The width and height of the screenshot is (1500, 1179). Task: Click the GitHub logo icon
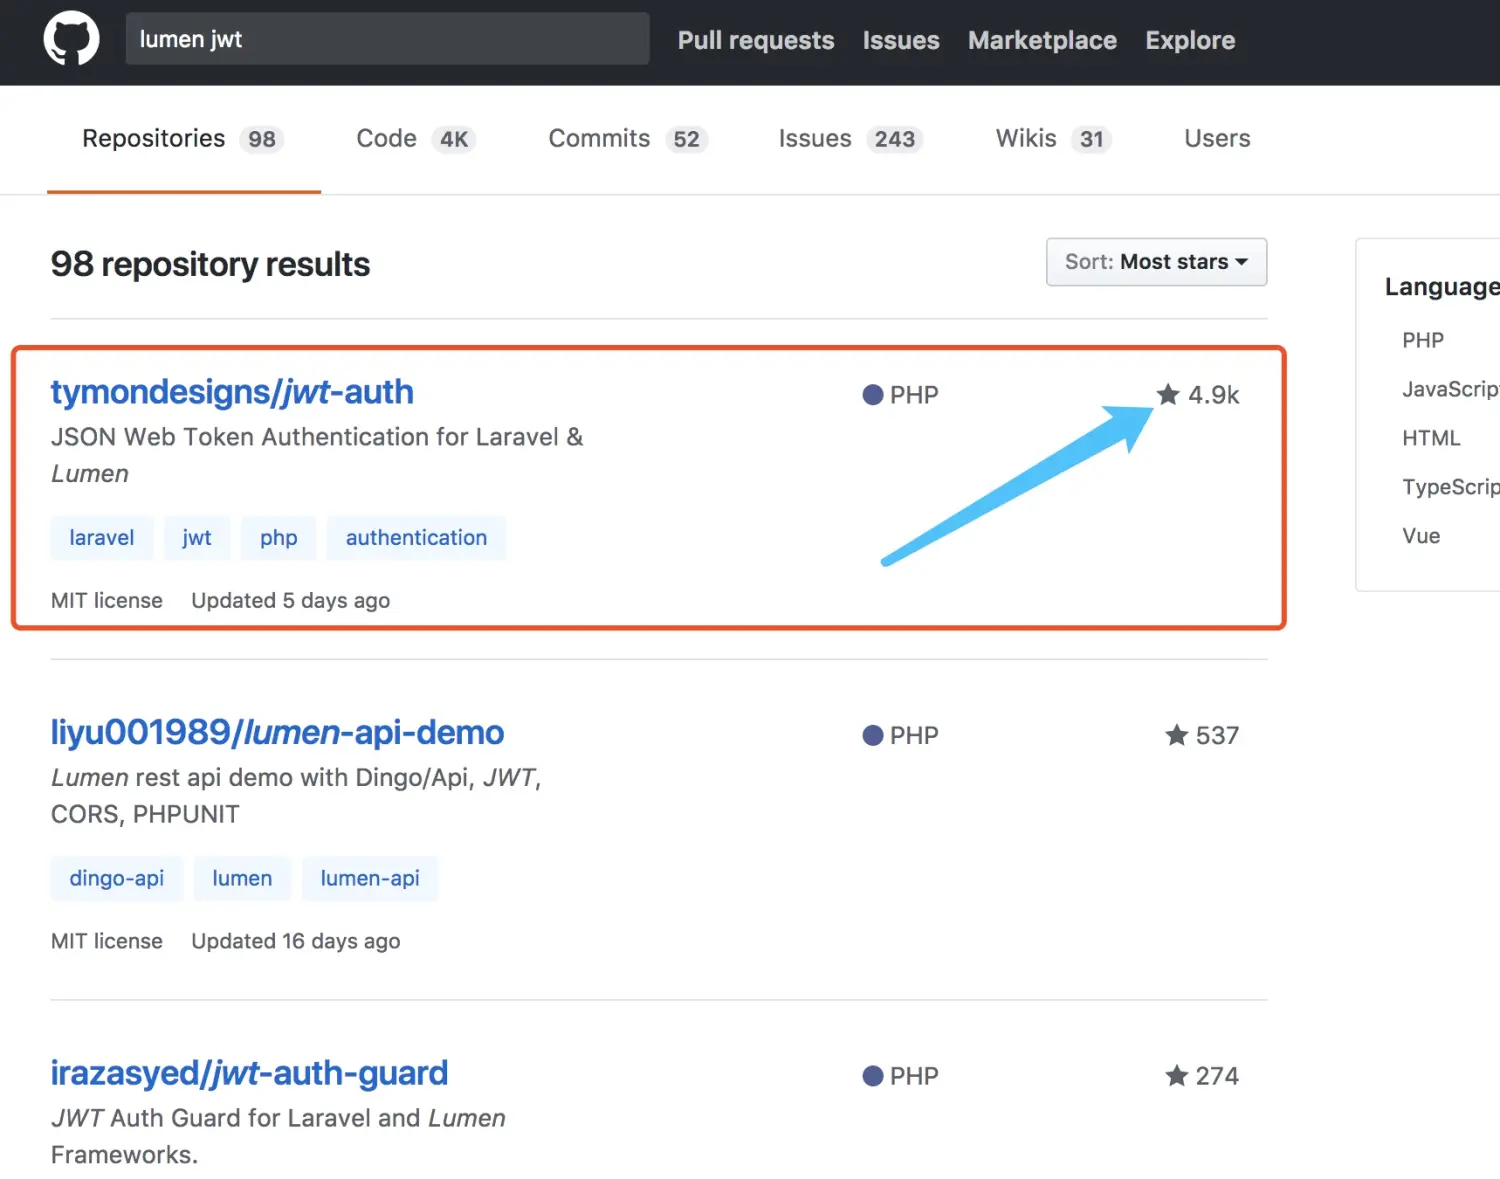pos(71,39)
